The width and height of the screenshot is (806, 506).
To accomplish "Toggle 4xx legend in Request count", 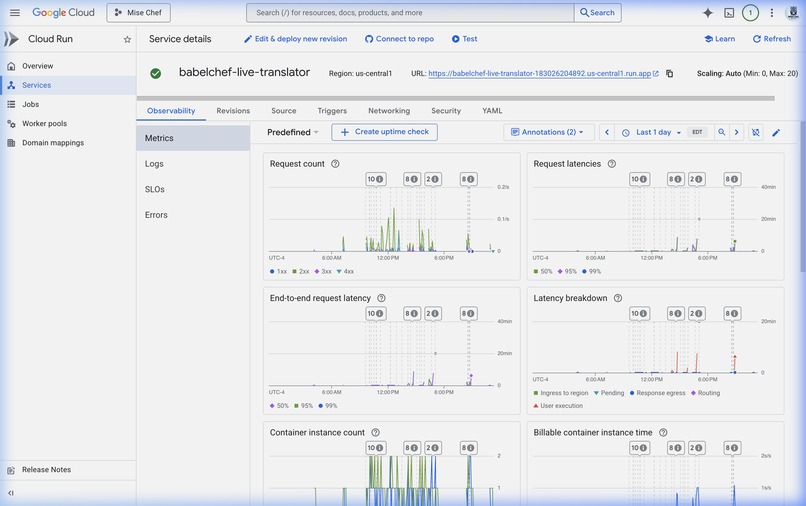I will click(345, 271).
